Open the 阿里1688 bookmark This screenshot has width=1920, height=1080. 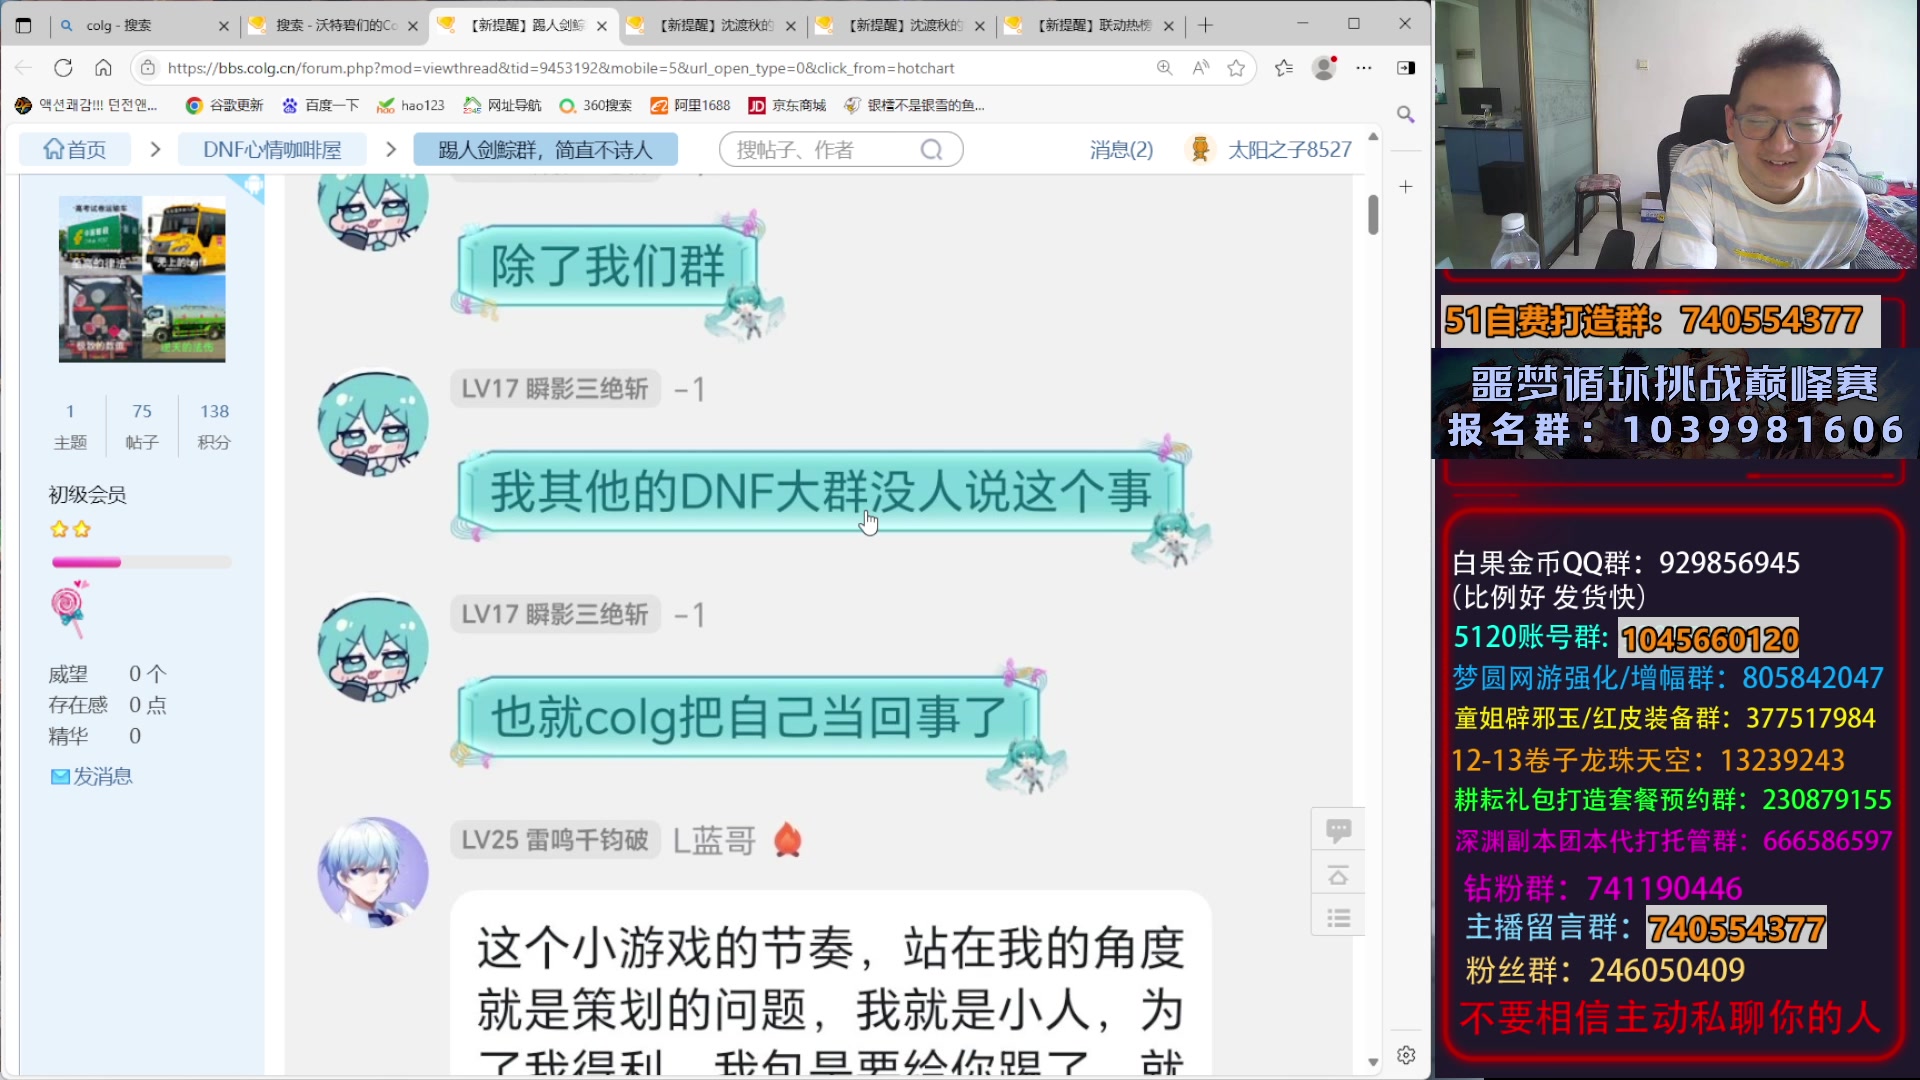click(691, 105)
